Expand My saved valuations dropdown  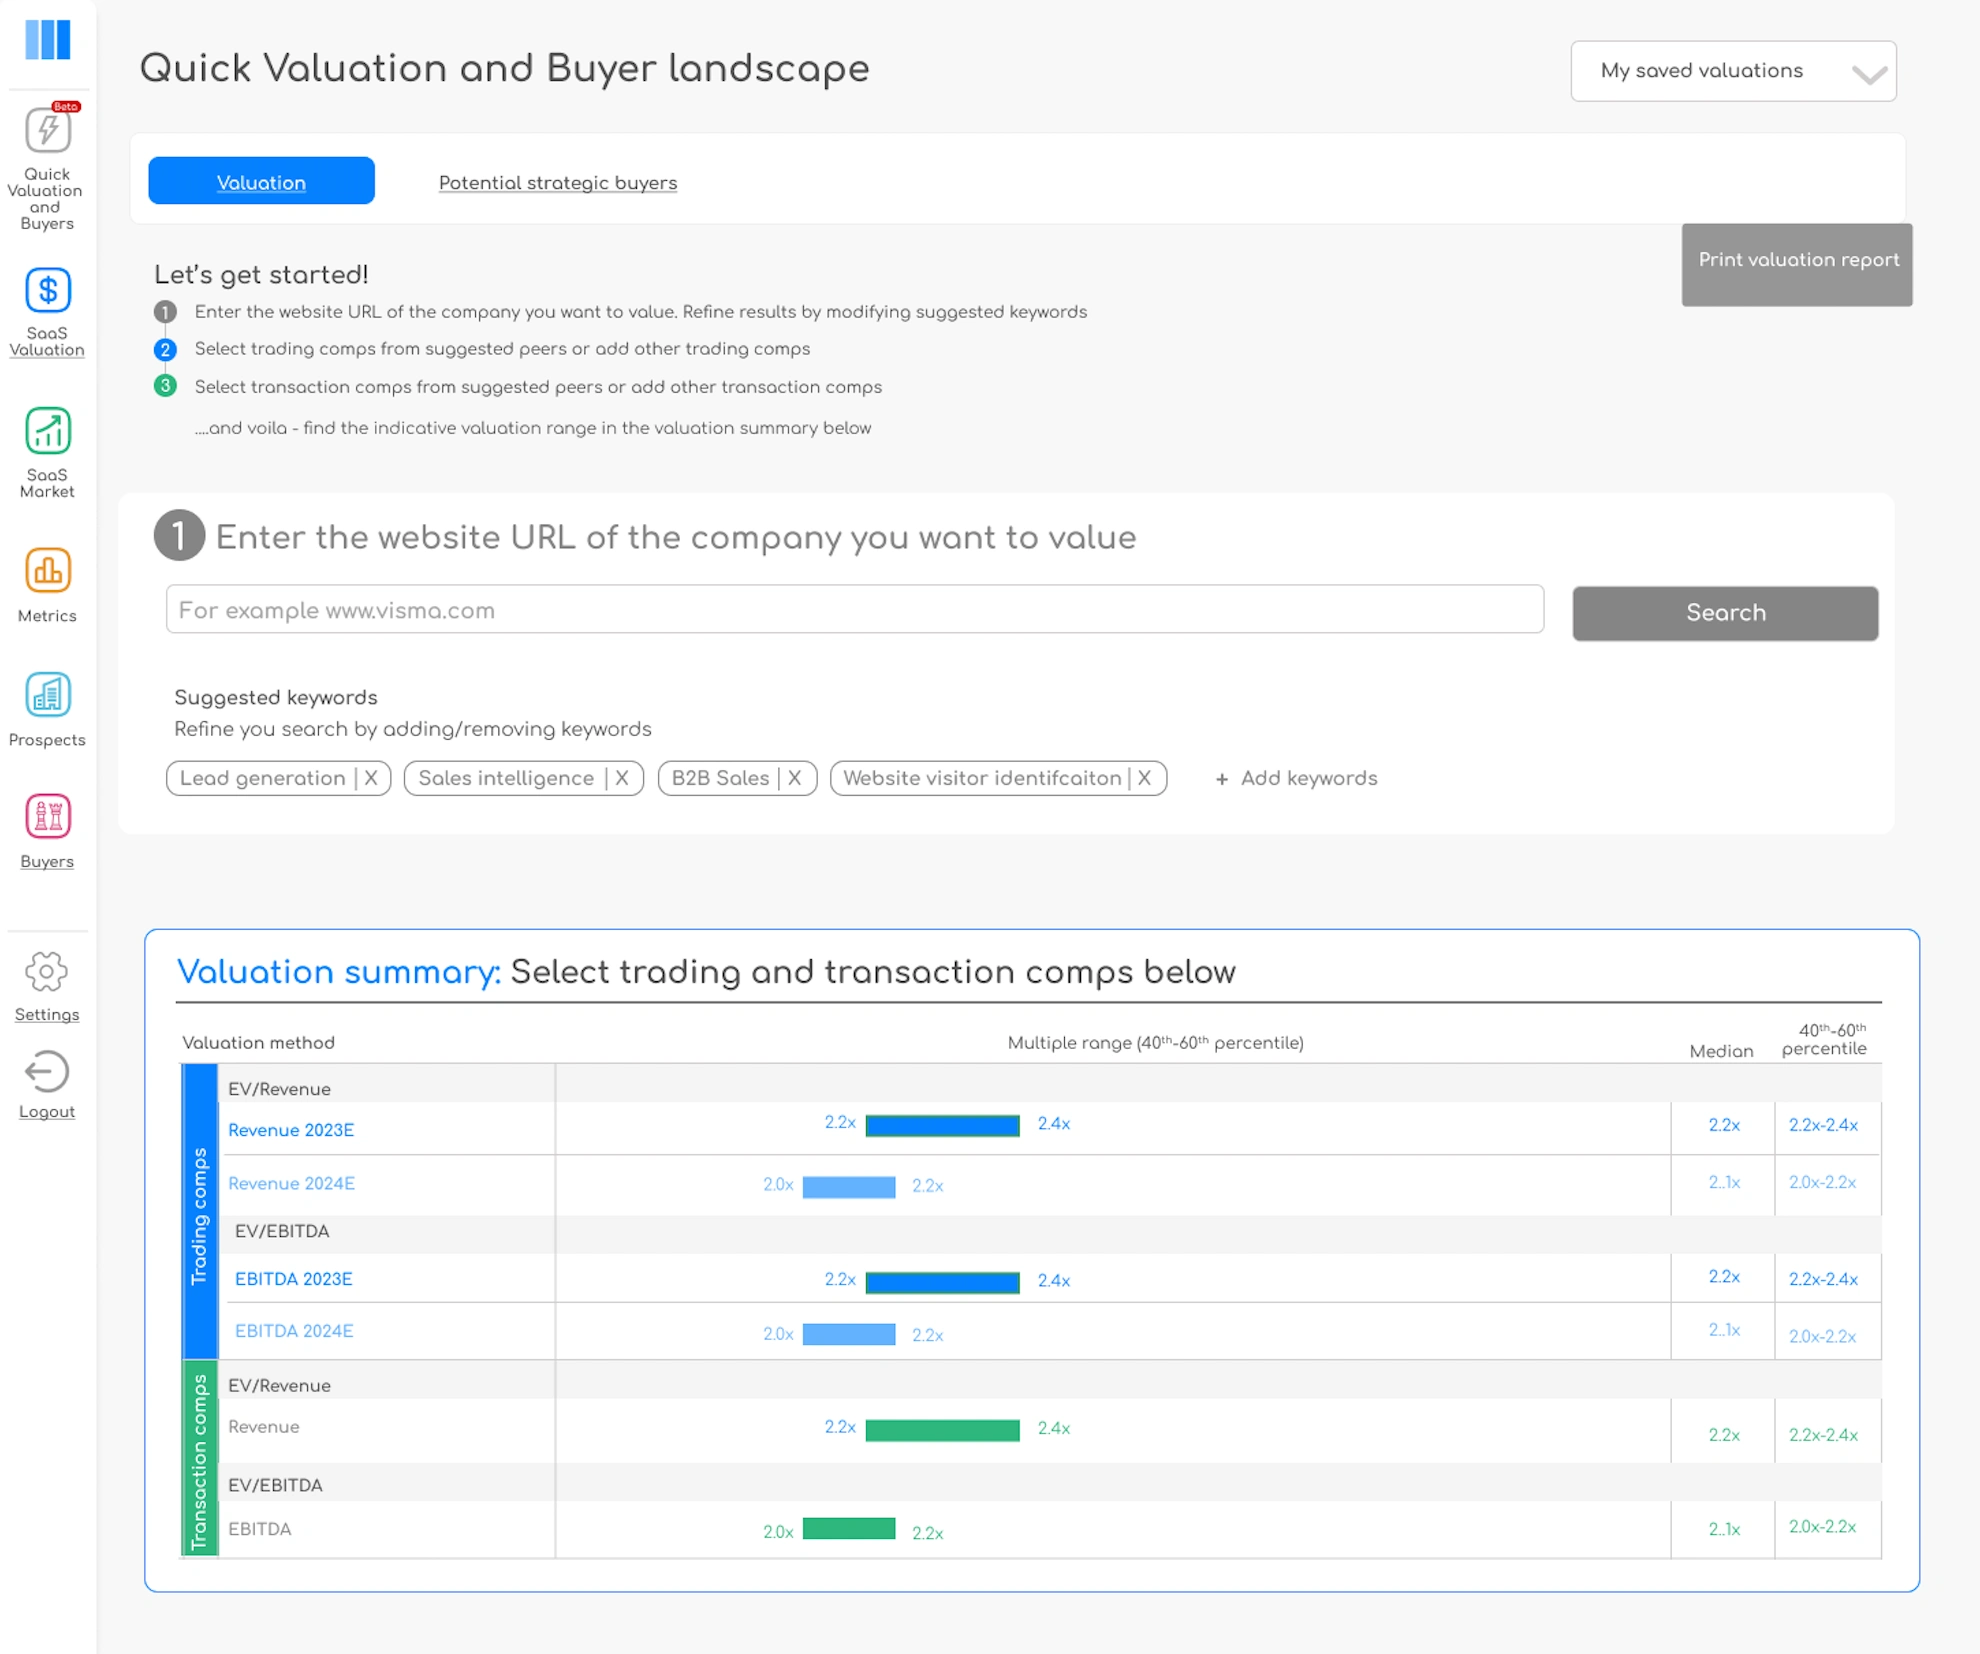point(1733,71)
